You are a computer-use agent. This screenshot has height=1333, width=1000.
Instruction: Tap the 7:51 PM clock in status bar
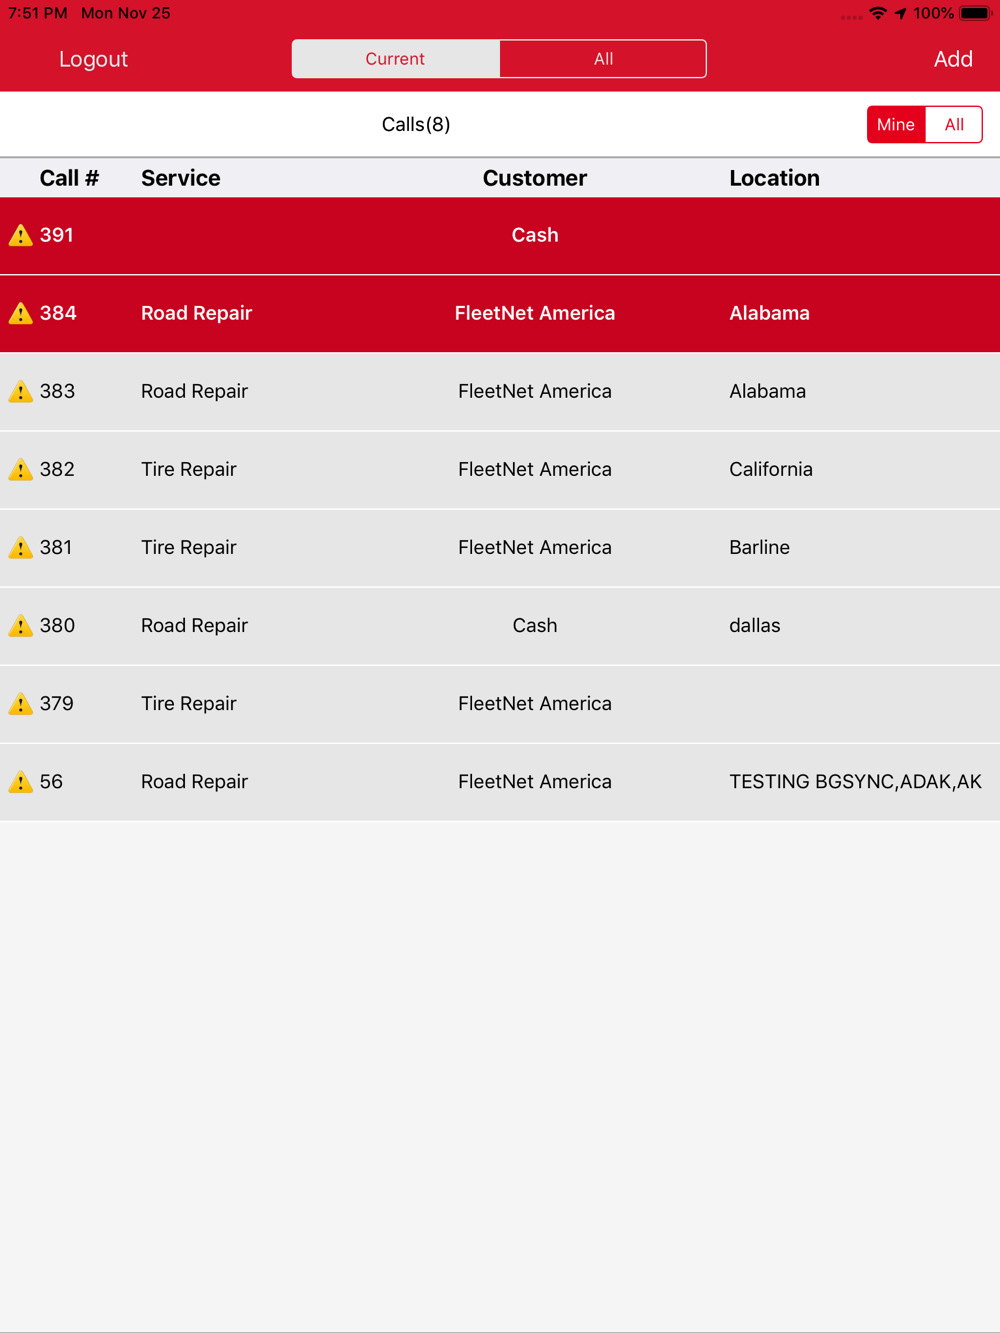[x=38, y=13]
